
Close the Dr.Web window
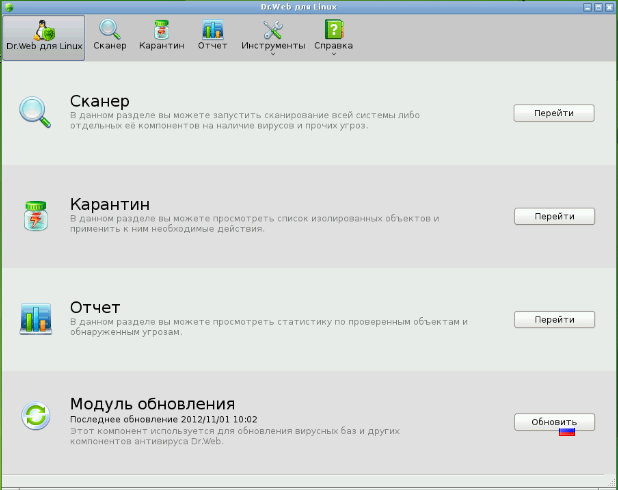pos(609,7)
